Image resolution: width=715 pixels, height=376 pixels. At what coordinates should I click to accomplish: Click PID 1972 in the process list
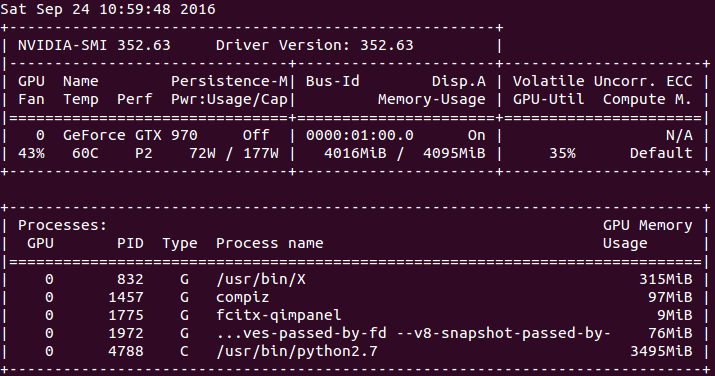point(126,333)
